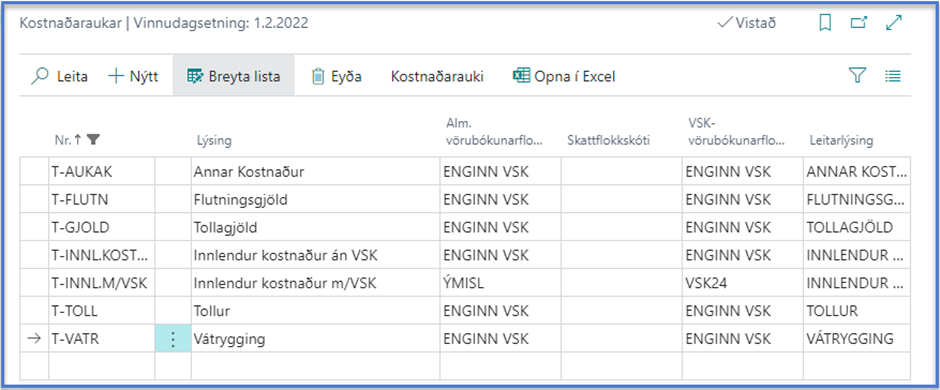Open three-dot menu for T-VATR row
940x390 pixels.
tap(173, 339)
